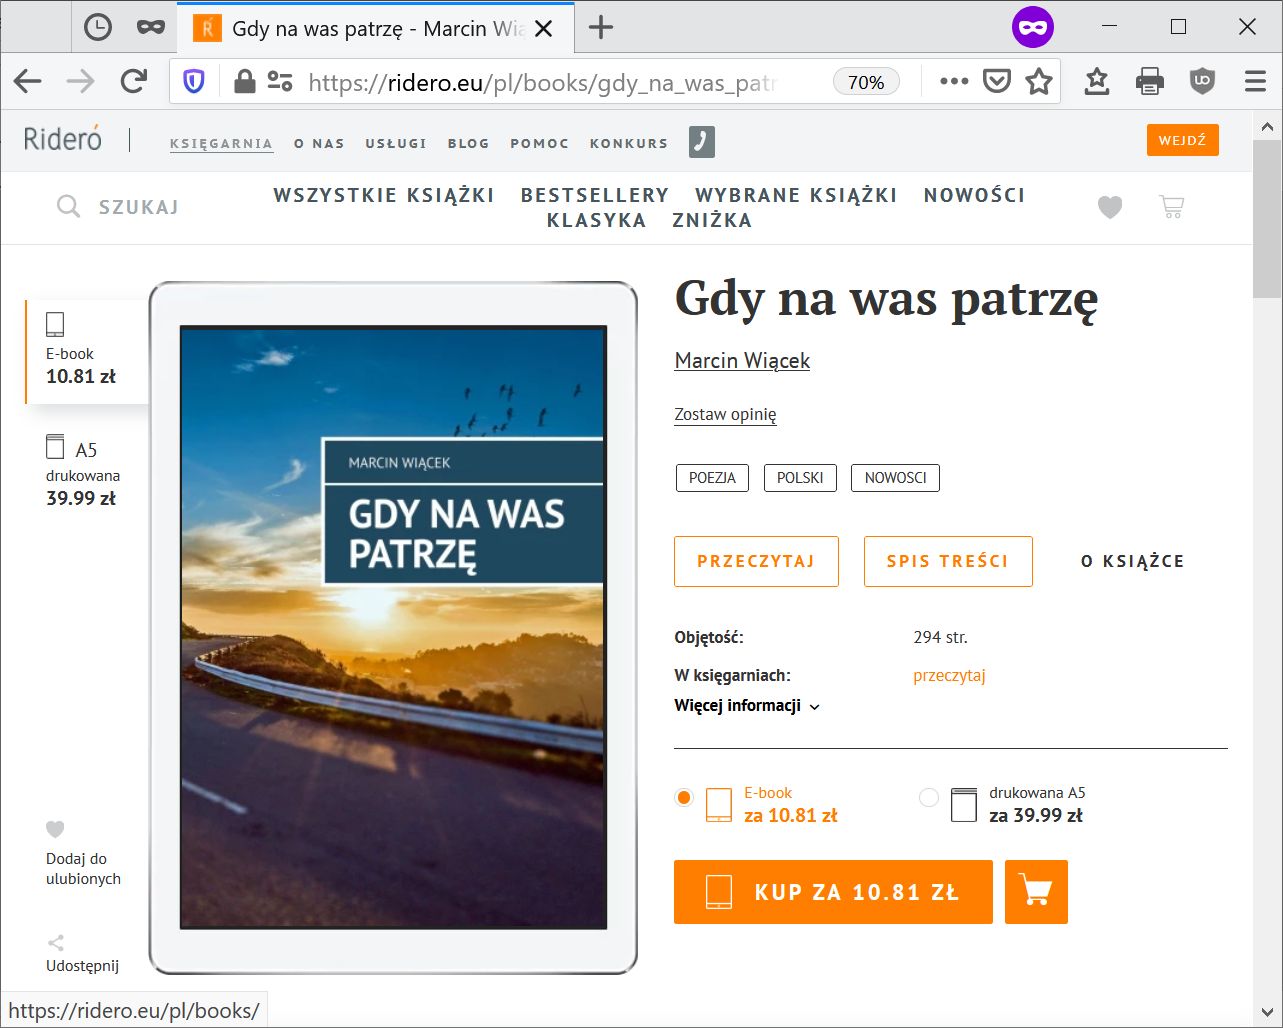
Task: Open the Firefox history clock icon
Action: [97, 28]
